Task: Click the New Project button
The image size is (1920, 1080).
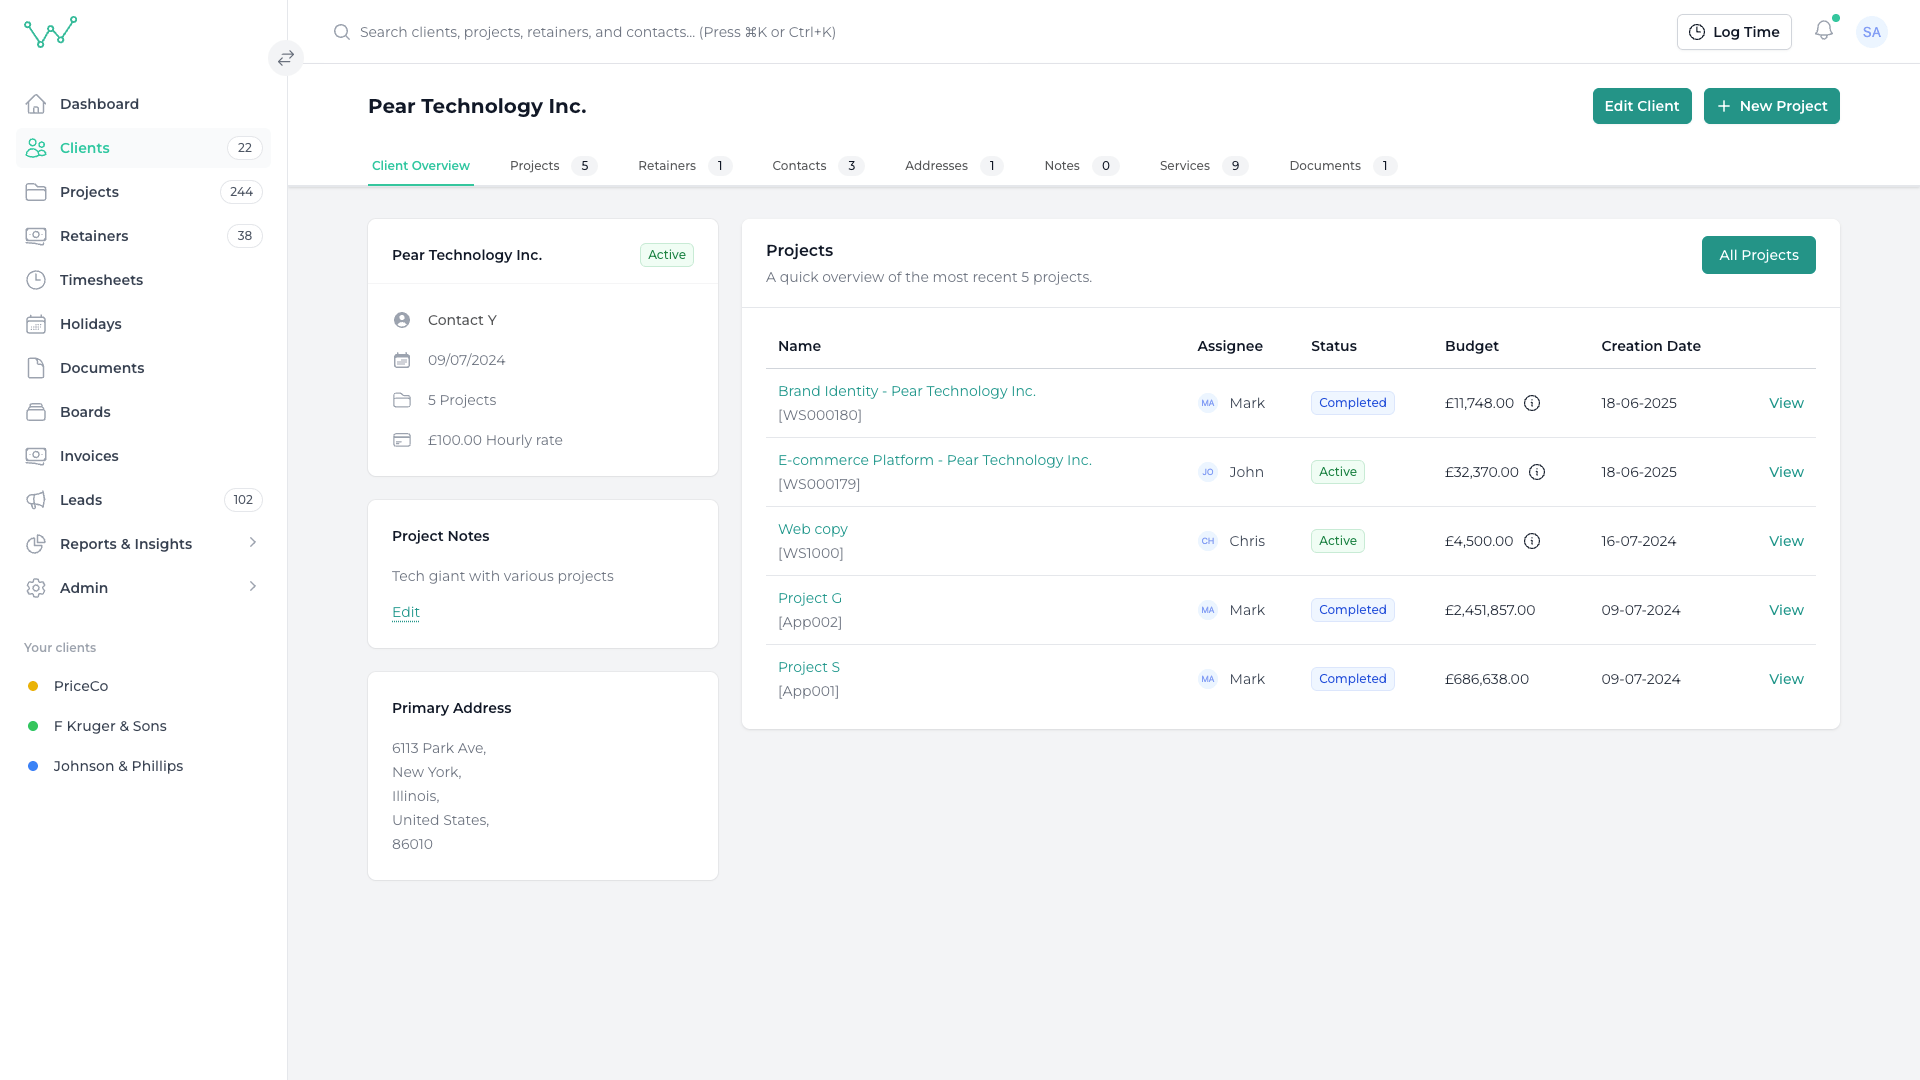Action: pyautogui.click(x=1771, y=105)
